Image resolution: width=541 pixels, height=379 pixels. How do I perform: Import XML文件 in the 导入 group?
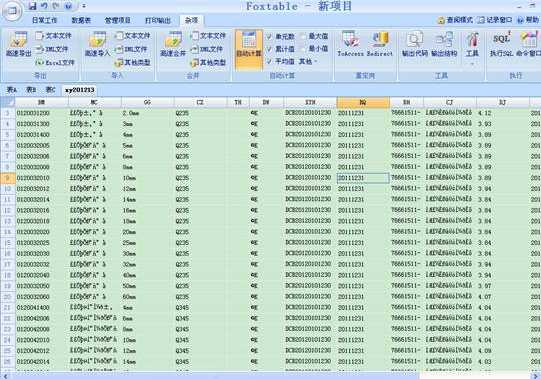[131, 49]
